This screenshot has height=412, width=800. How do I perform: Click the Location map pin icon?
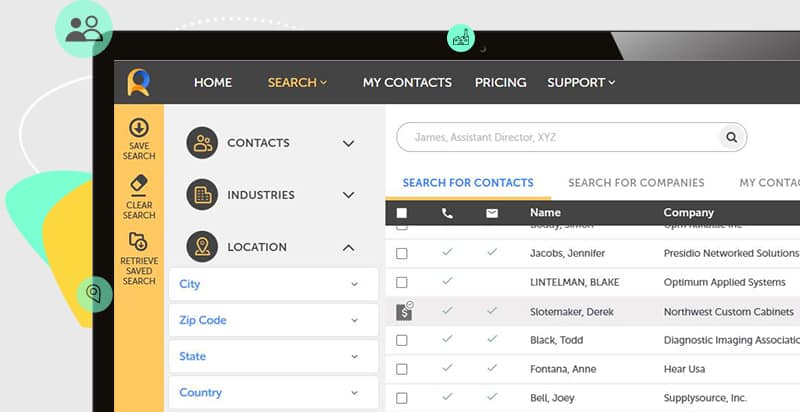202,246
